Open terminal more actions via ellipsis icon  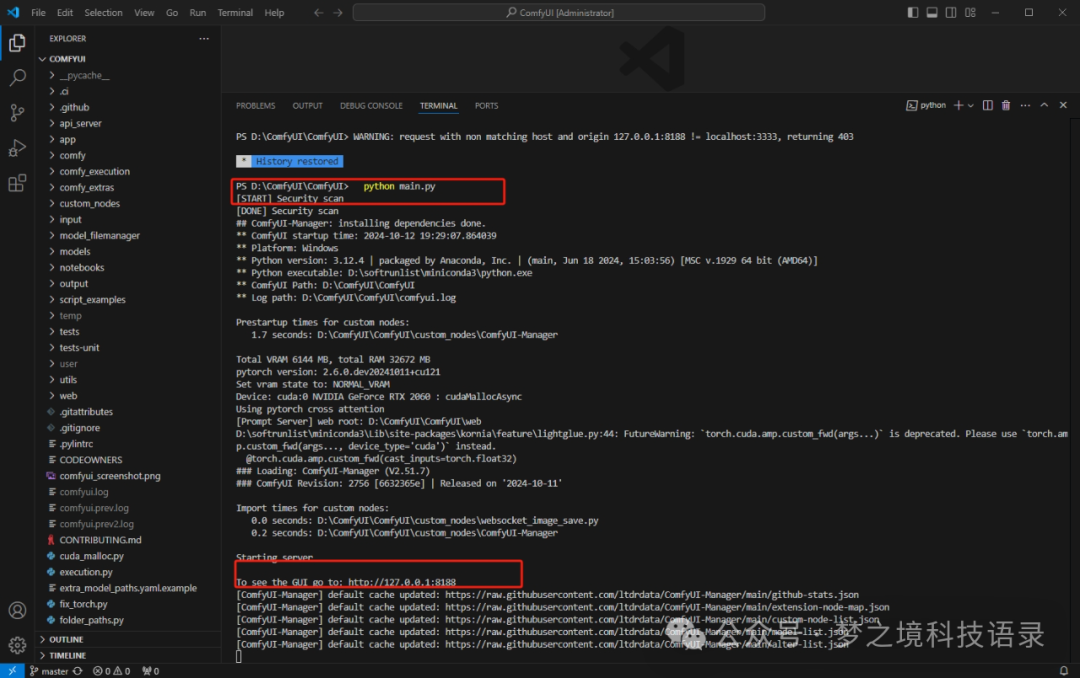tap(1024, 104)
